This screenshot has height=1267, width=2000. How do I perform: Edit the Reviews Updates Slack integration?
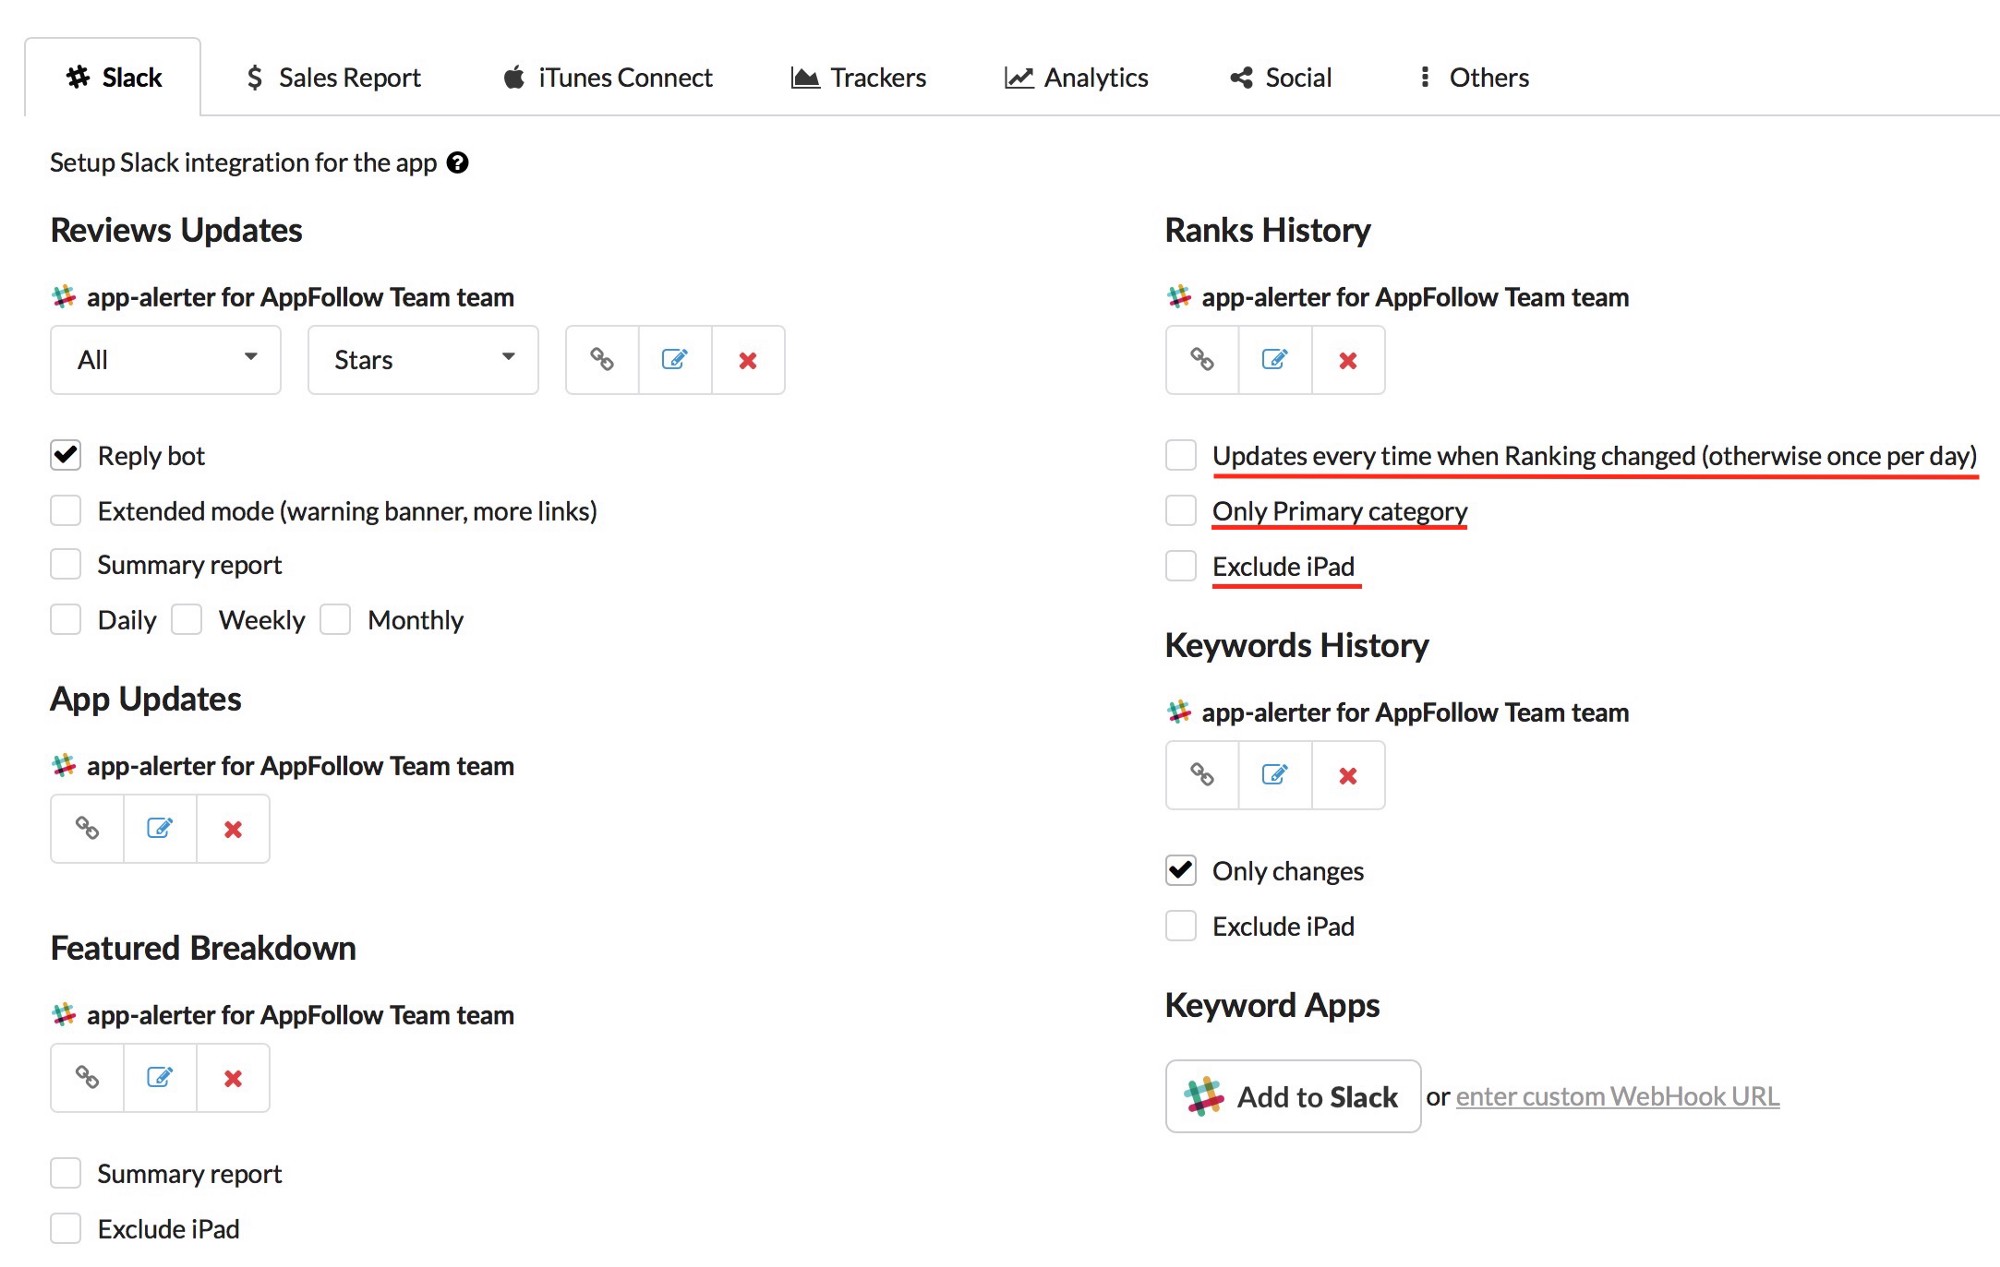pyautogui.click(x=675, y=360)
